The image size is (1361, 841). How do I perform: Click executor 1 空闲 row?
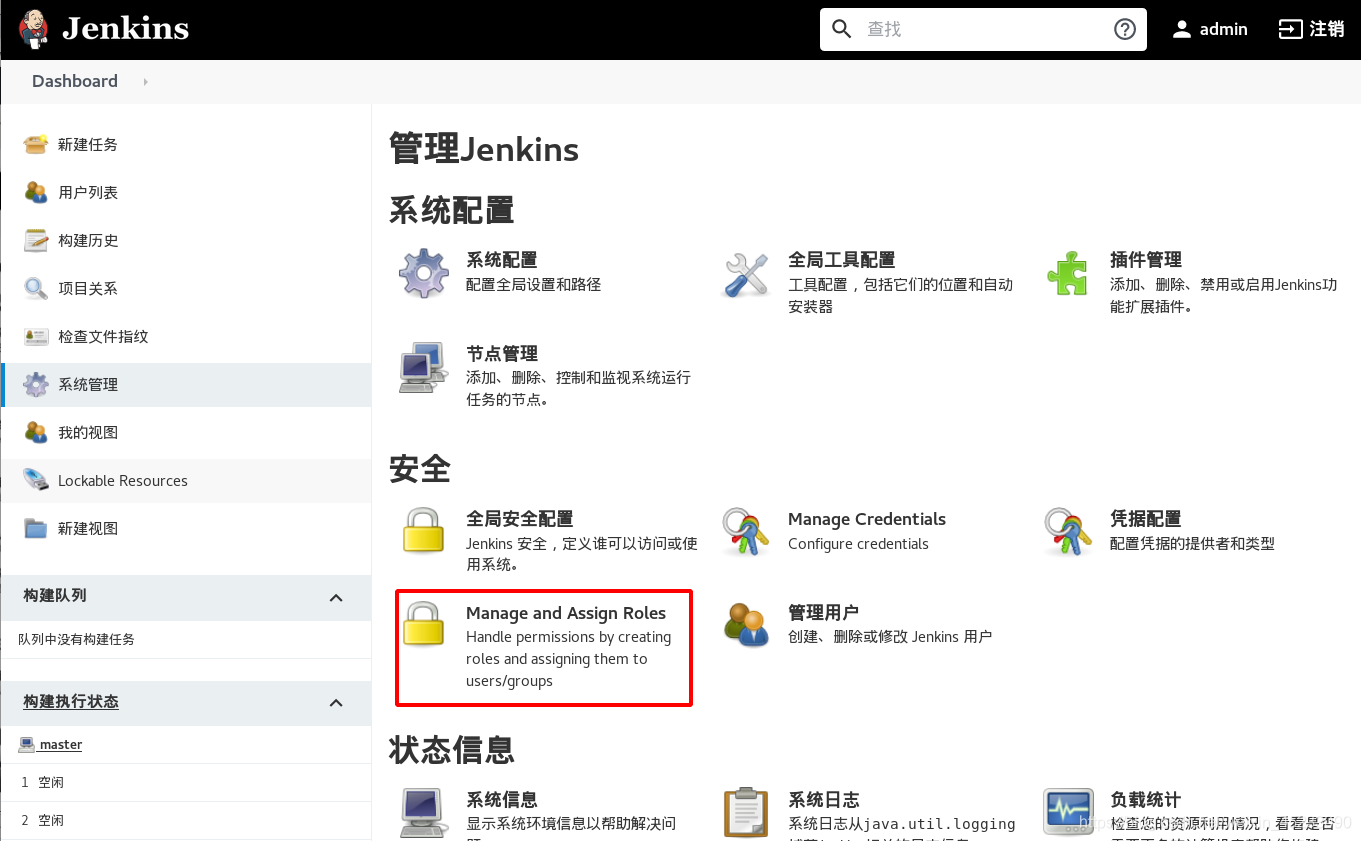[186, 782]
